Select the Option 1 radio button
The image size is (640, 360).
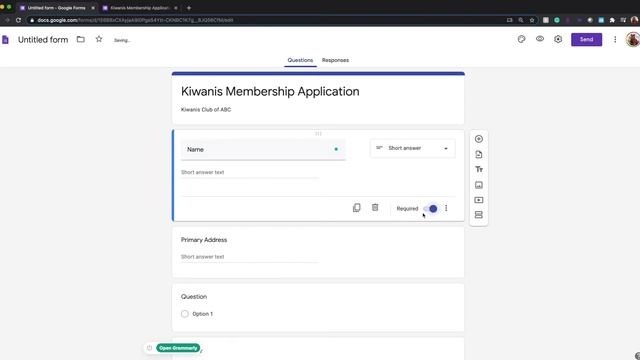coord(184,314)
